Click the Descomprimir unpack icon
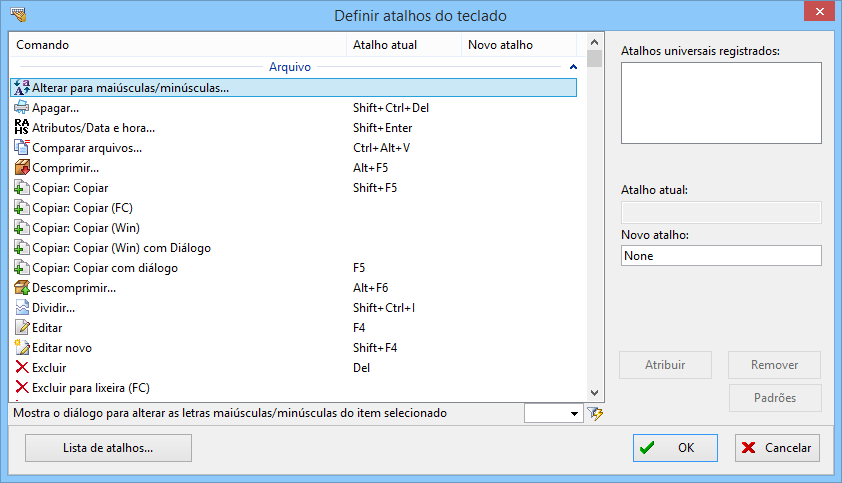This screenshot has width=842, height=483. pyautogui.click(x=21, y=287)
